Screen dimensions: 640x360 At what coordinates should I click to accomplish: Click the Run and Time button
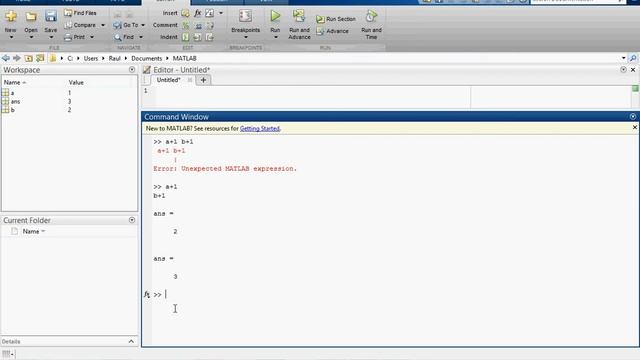click(x=371, y=24)
